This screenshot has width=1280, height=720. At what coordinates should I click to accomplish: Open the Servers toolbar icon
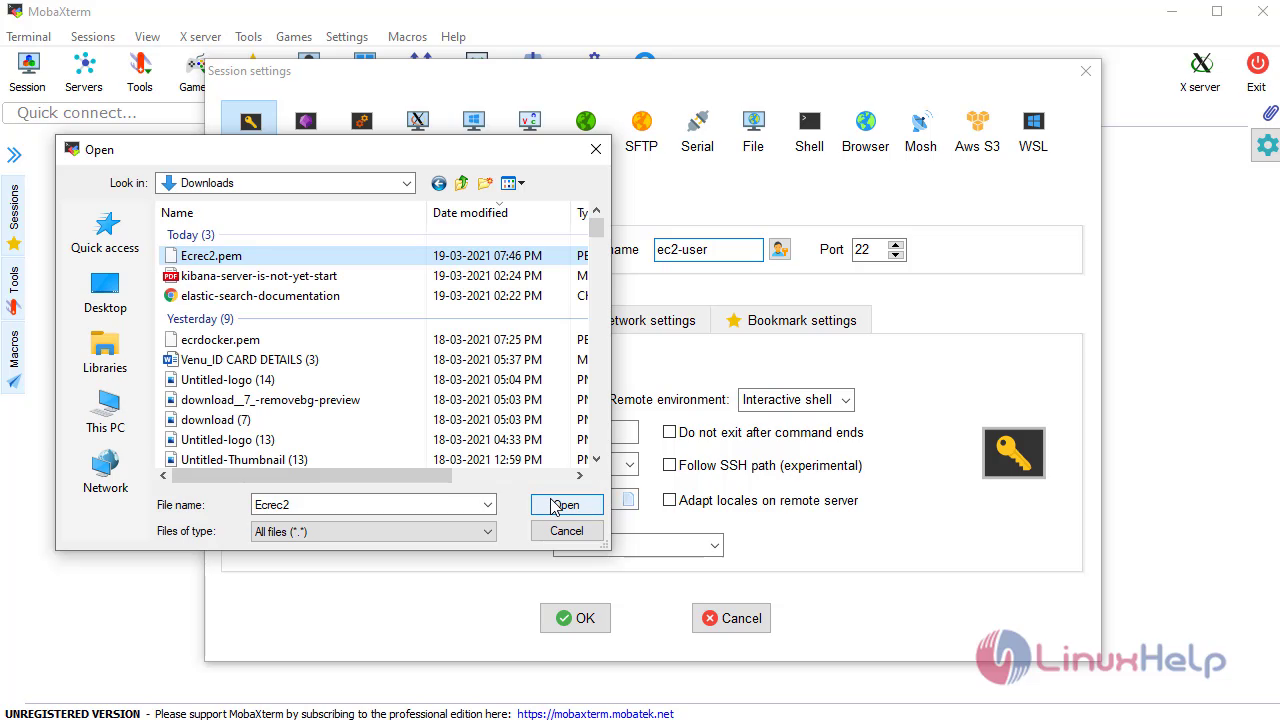[x=84, y=72]
